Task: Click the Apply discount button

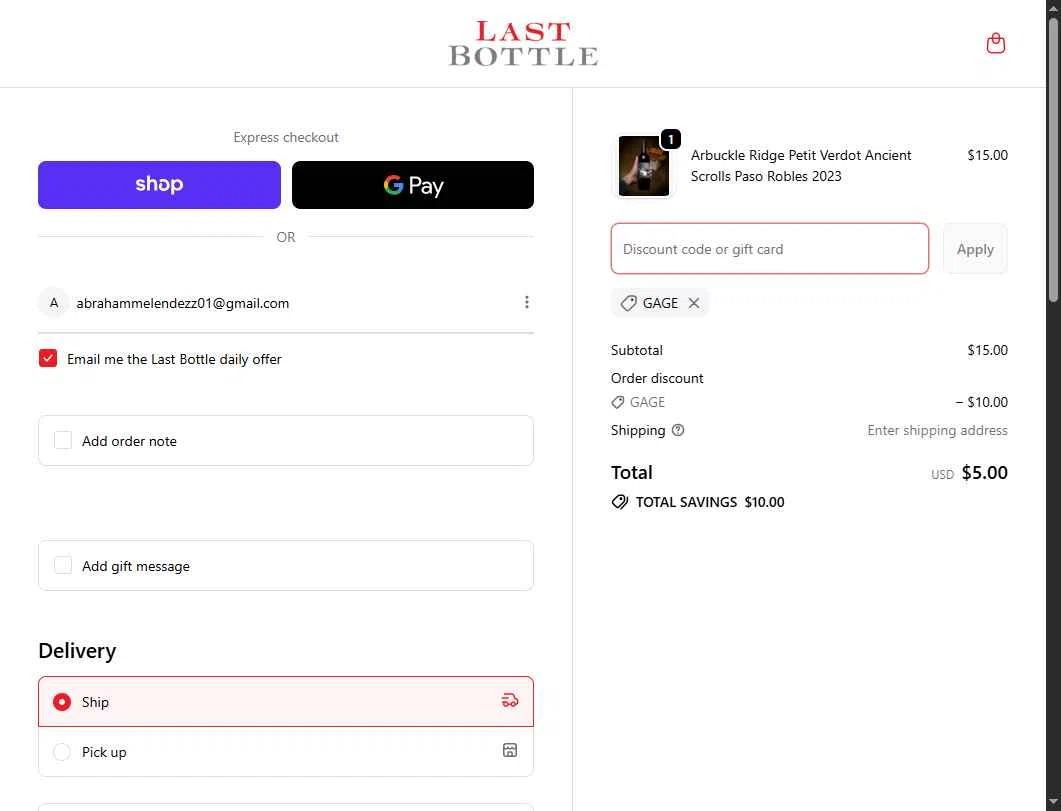Action: point(975,249)
